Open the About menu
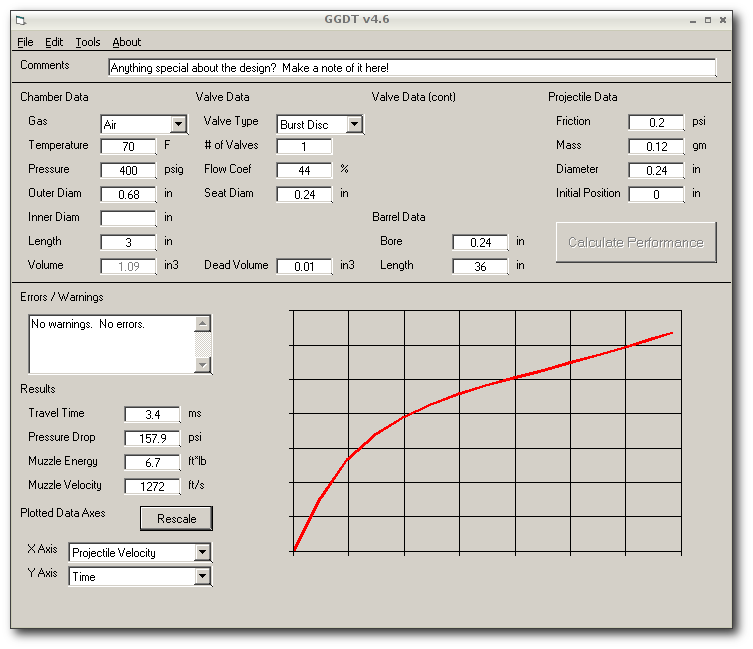Image resolution: width=753 pixels, height=649 pixels. (x=126, y=42)
